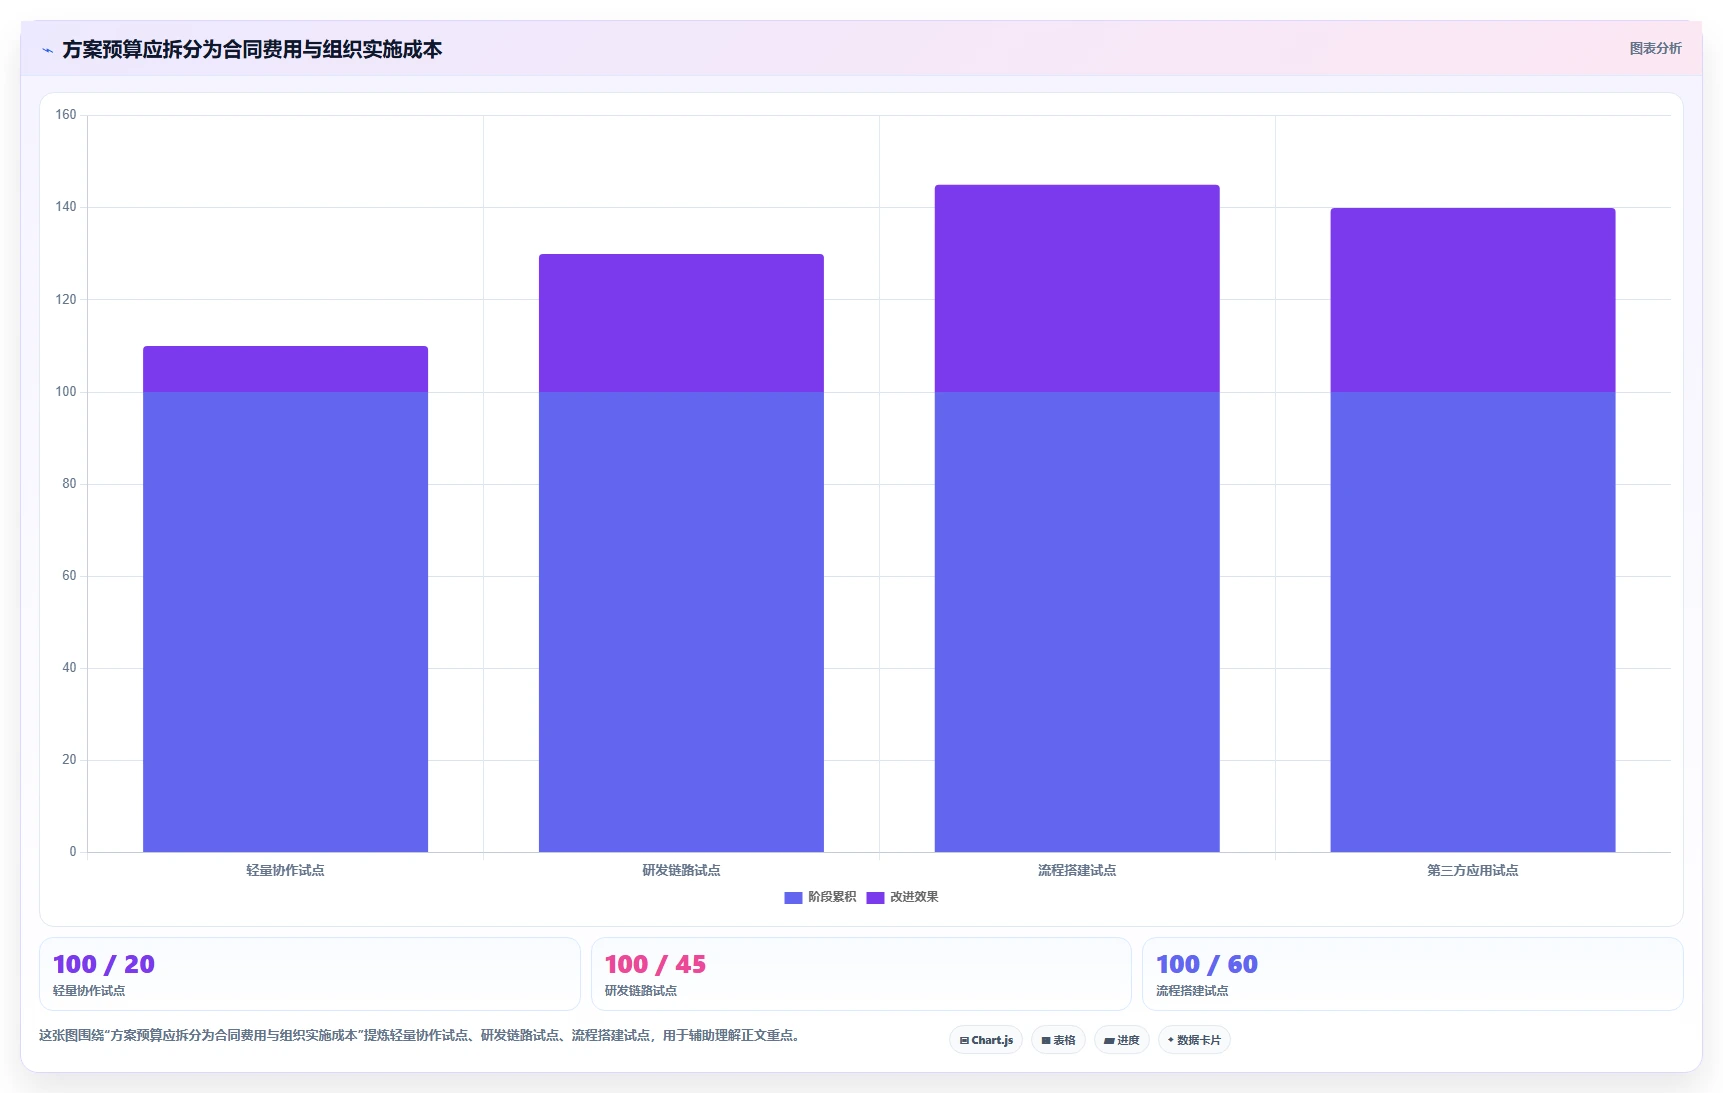Click the purple bar segment for 流程搭建试点
The width and height of the screenshot is (1723, 1093).
point(1077,288)
